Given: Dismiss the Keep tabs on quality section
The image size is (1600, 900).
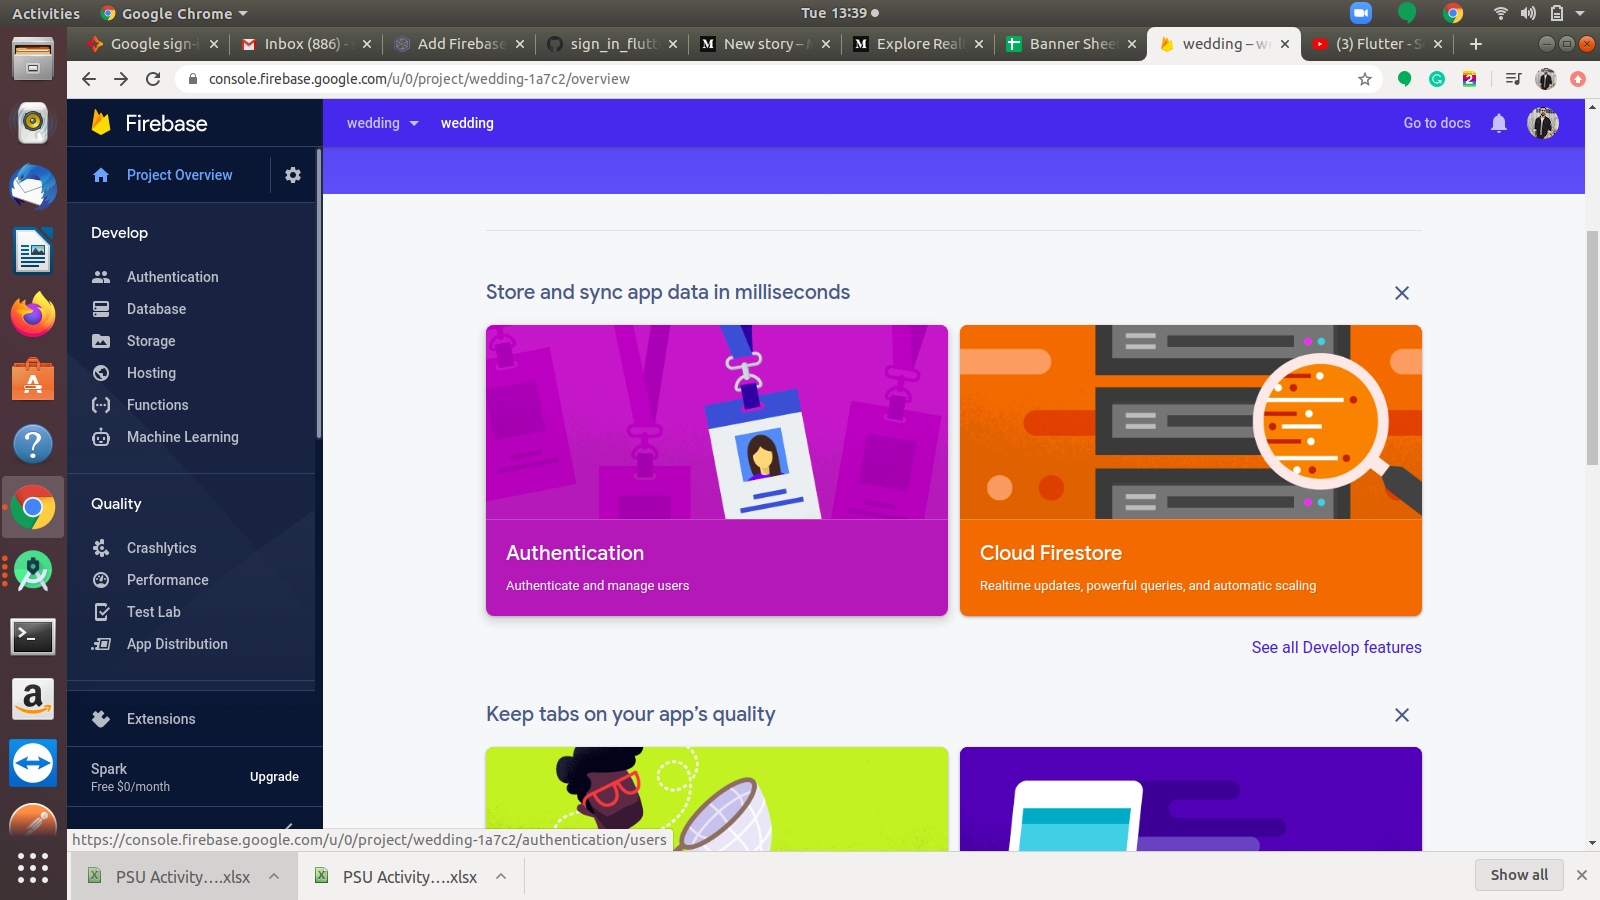Looking at the screenshot, I should (x=1402, y=715).
